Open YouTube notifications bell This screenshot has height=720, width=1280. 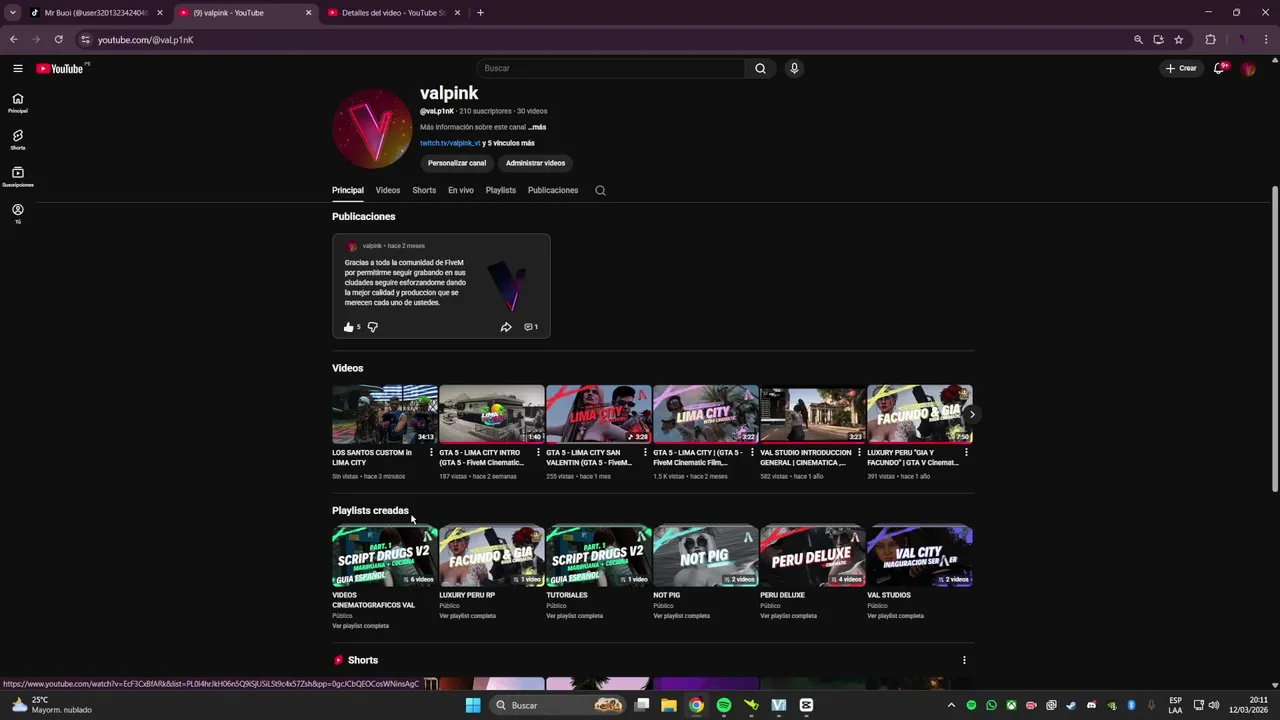(1219, 68)
